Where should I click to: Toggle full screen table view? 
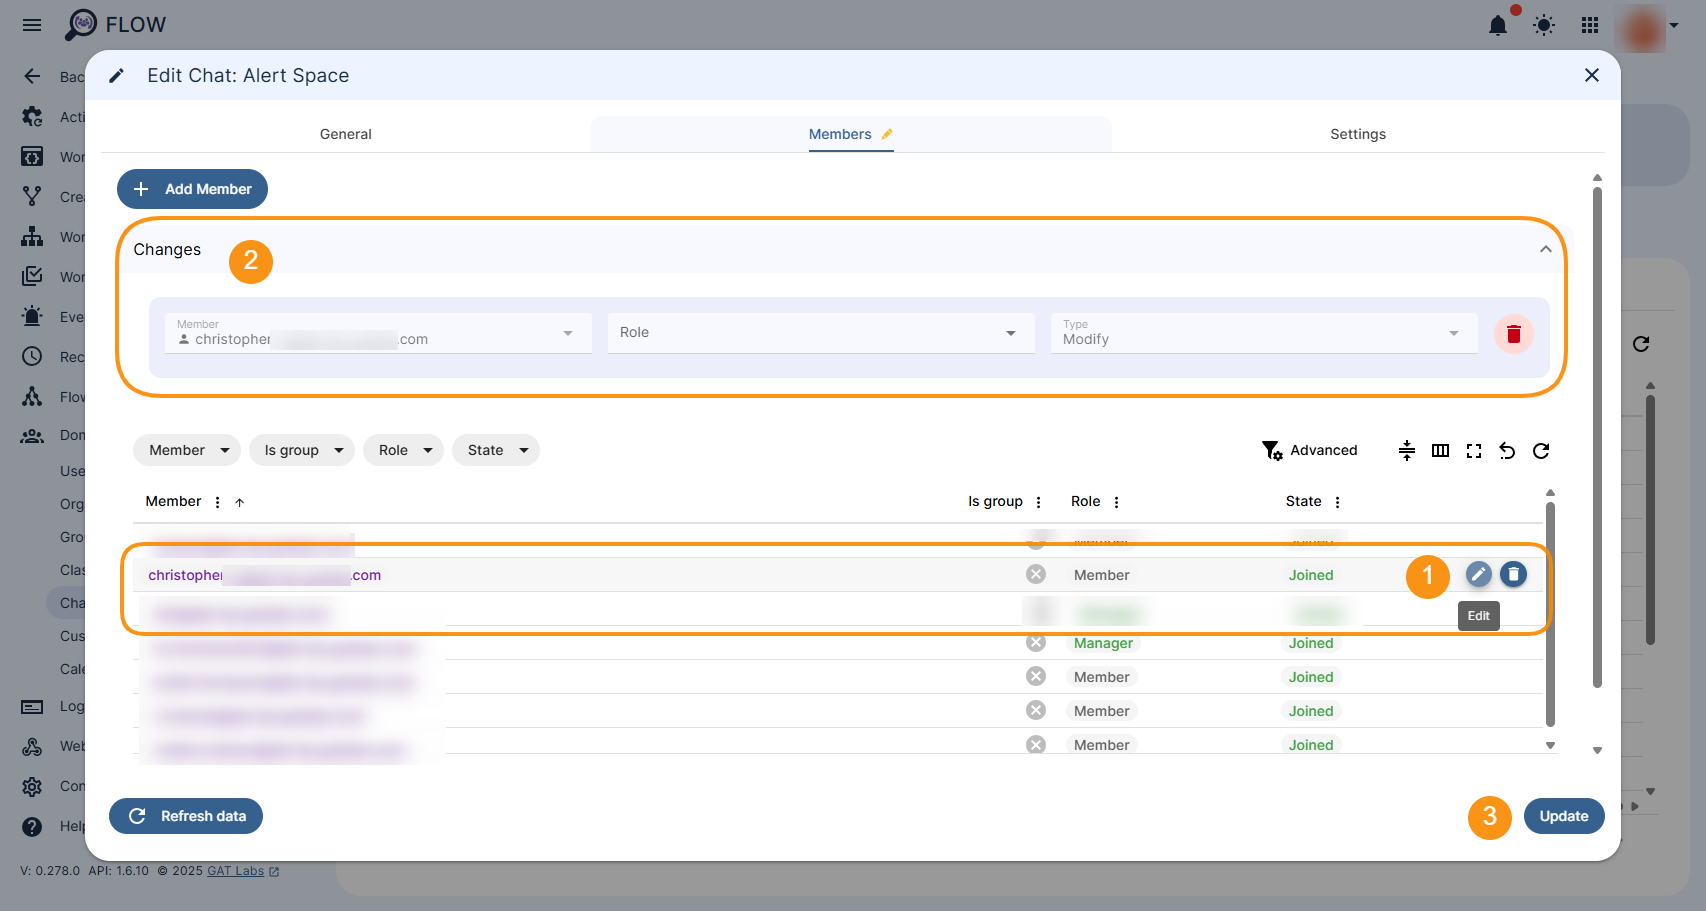point(1473,451)
